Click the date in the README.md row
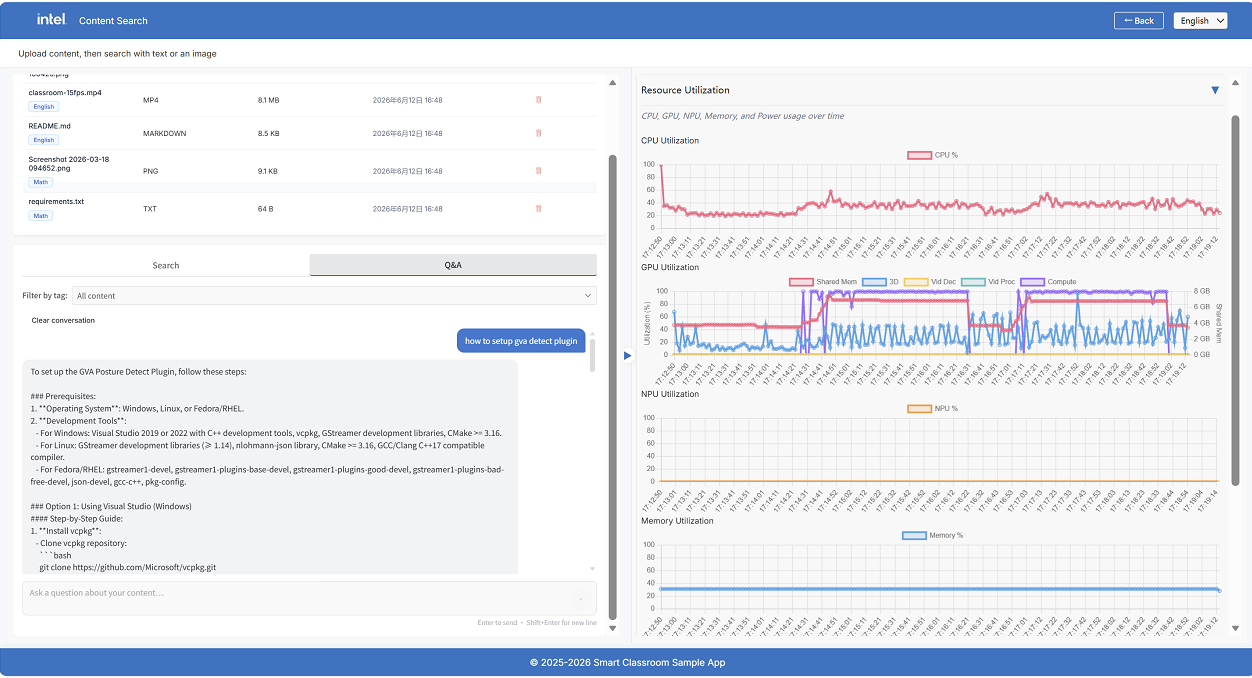 pos(407,133)
